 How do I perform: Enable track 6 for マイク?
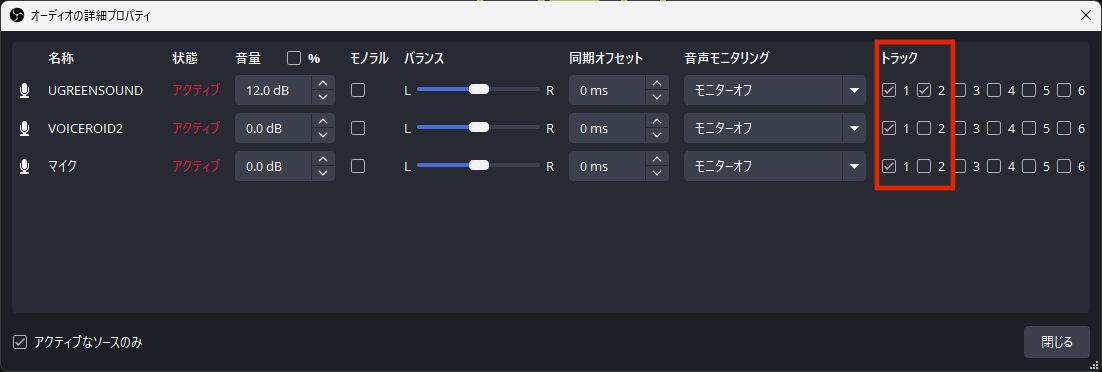[x=1064, y=166]
